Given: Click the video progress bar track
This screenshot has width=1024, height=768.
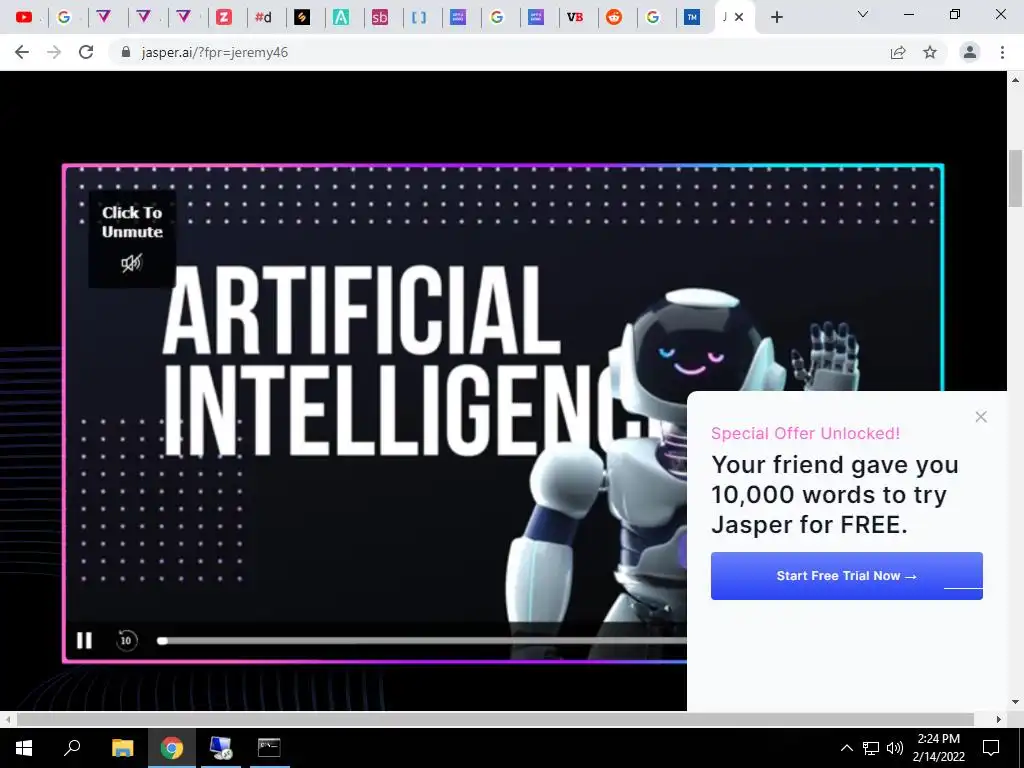Looking at the screenshot, I should pos(421,641).
